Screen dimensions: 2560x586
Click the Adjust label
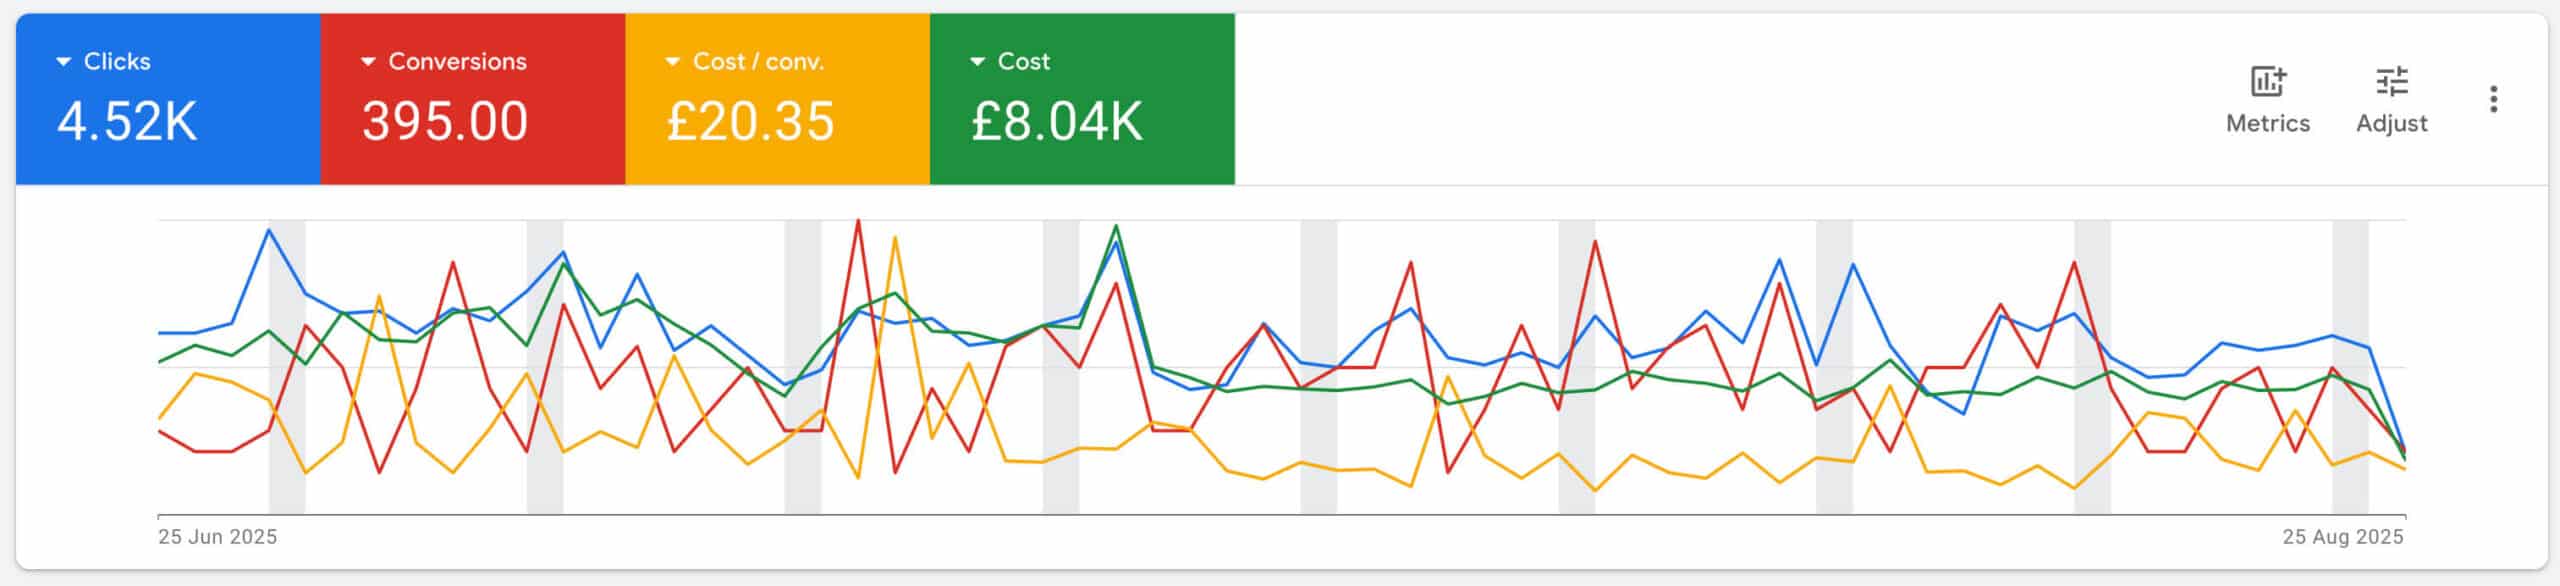pyautogui.click(x=2392, y=123)
